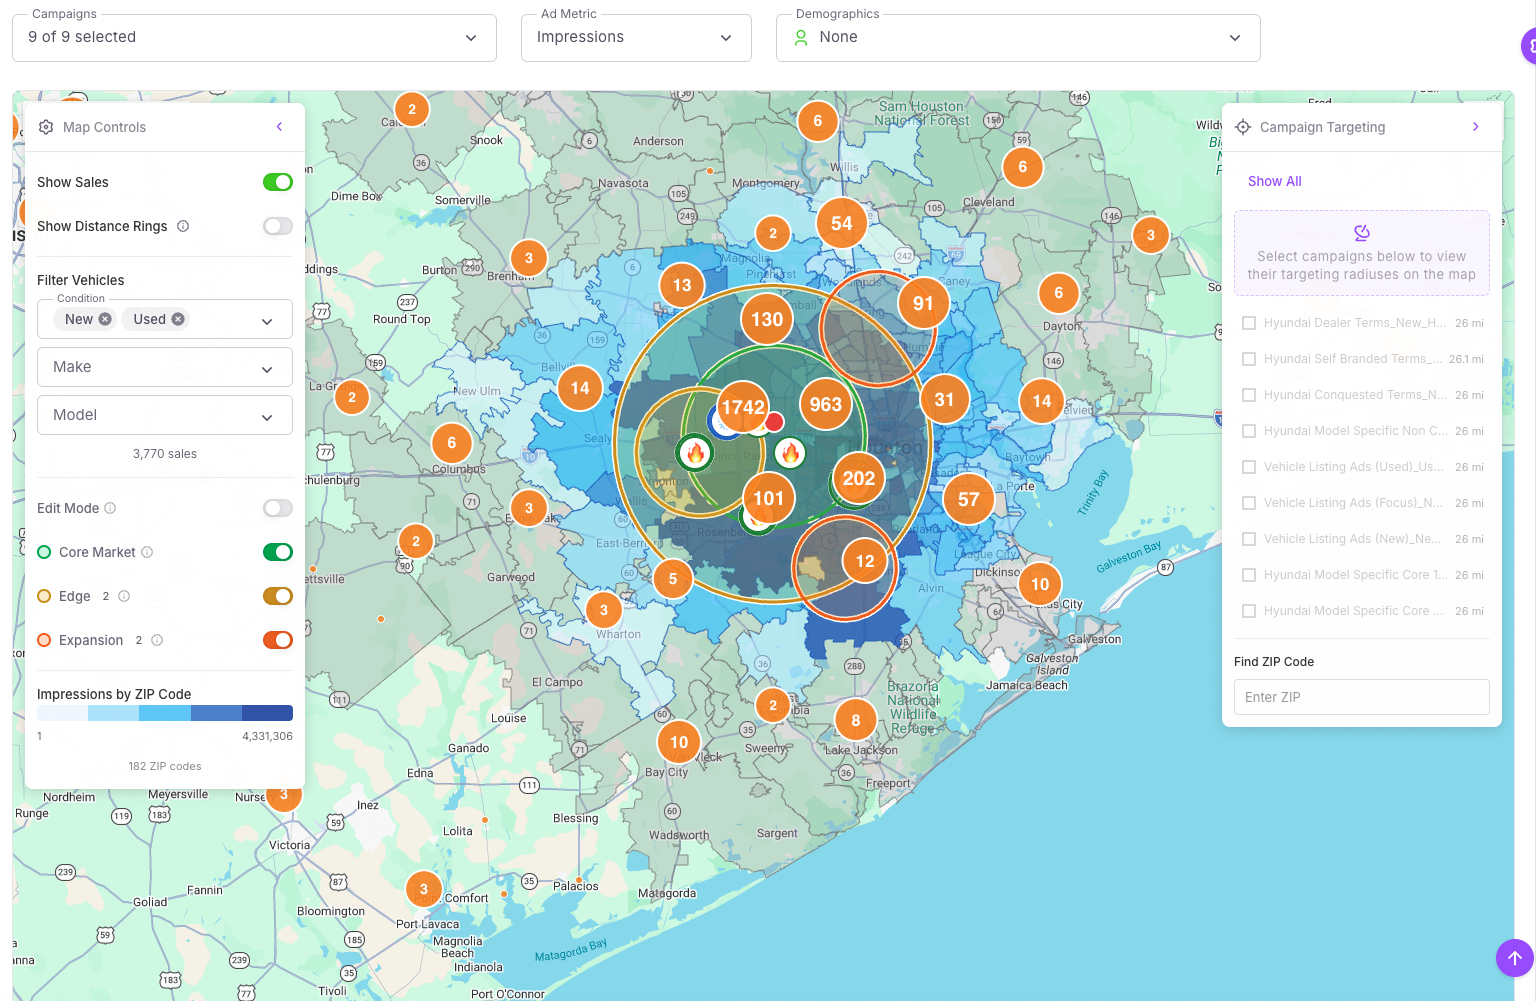Click the Impressions by ZIP Code color gradient
This screenshot has width=1536, height=1001.
point(164,712)
